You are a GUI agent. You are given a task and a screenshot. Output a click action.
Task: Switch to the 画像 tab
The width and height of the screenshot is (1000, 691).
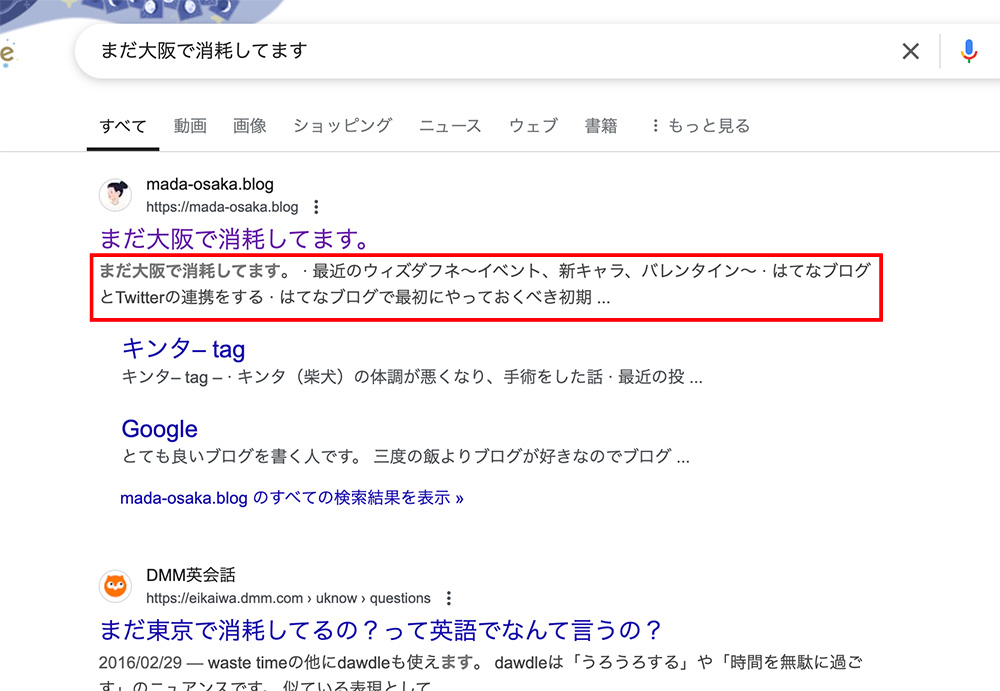pyautogui.click(x=249, y=126)
